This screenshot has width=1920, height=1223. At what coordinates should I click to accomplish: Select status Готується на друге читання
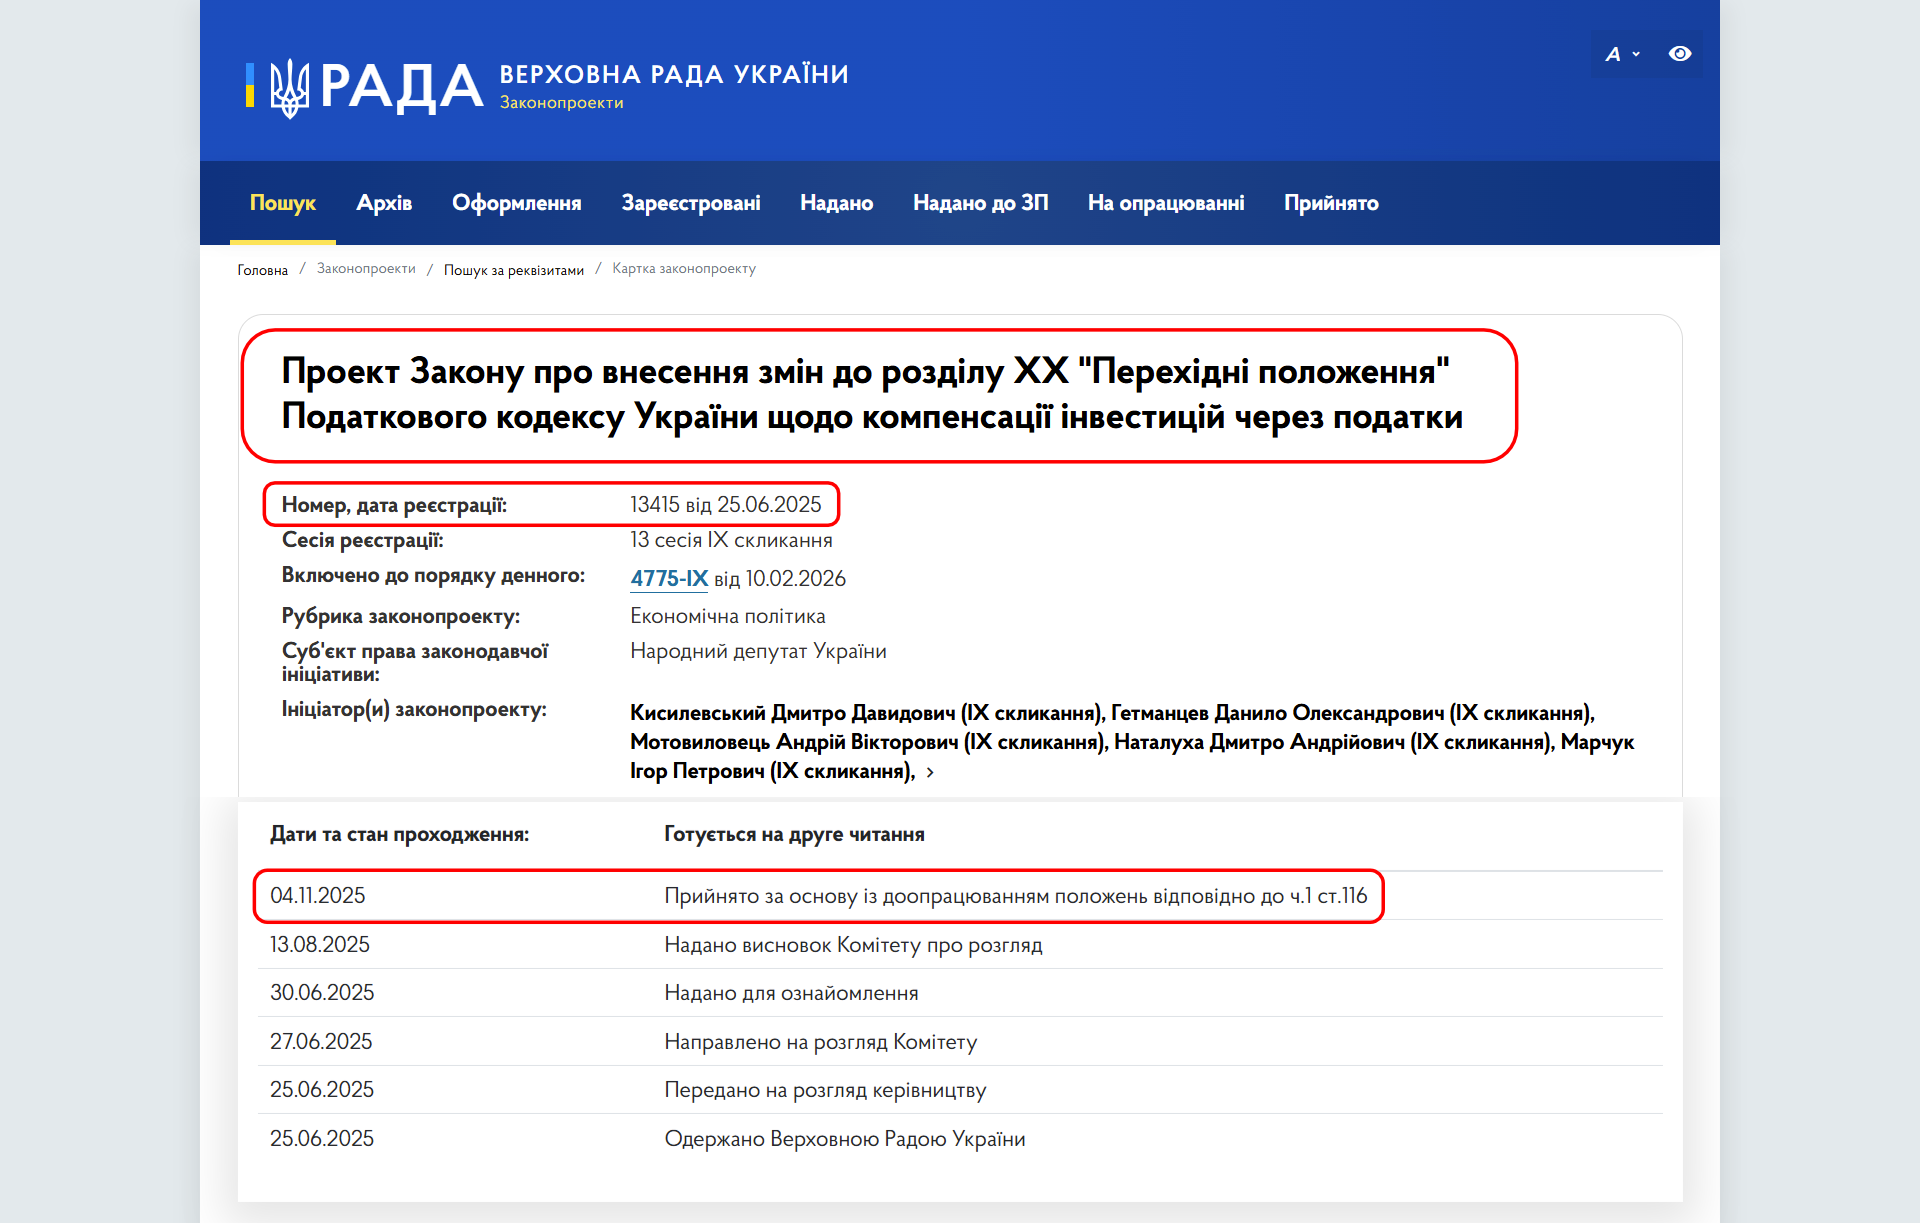(x=795, y=834)
